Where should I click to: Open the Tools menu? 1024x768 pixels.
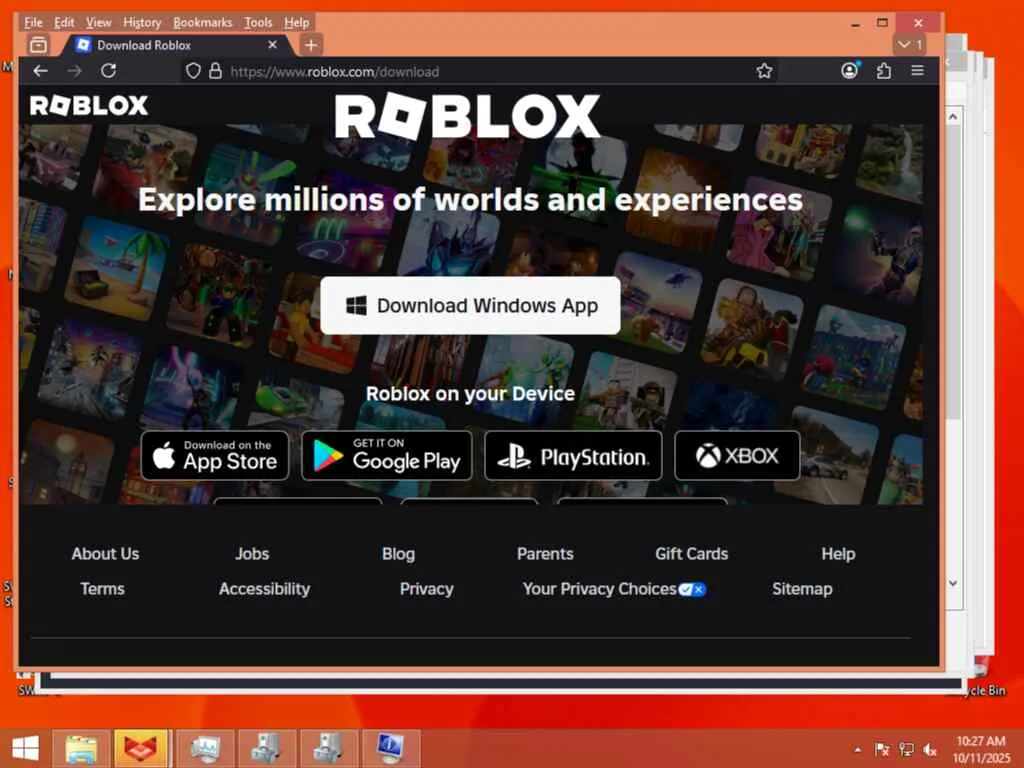pyautogui.click(x=258, y=22)
